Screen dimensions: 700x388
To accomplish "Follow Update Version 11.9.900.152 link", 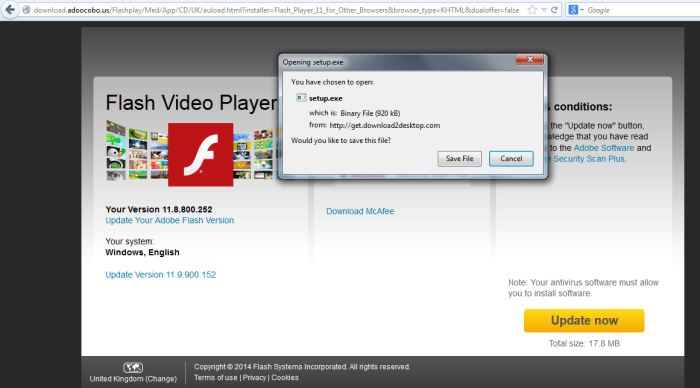I will [161, 275].
